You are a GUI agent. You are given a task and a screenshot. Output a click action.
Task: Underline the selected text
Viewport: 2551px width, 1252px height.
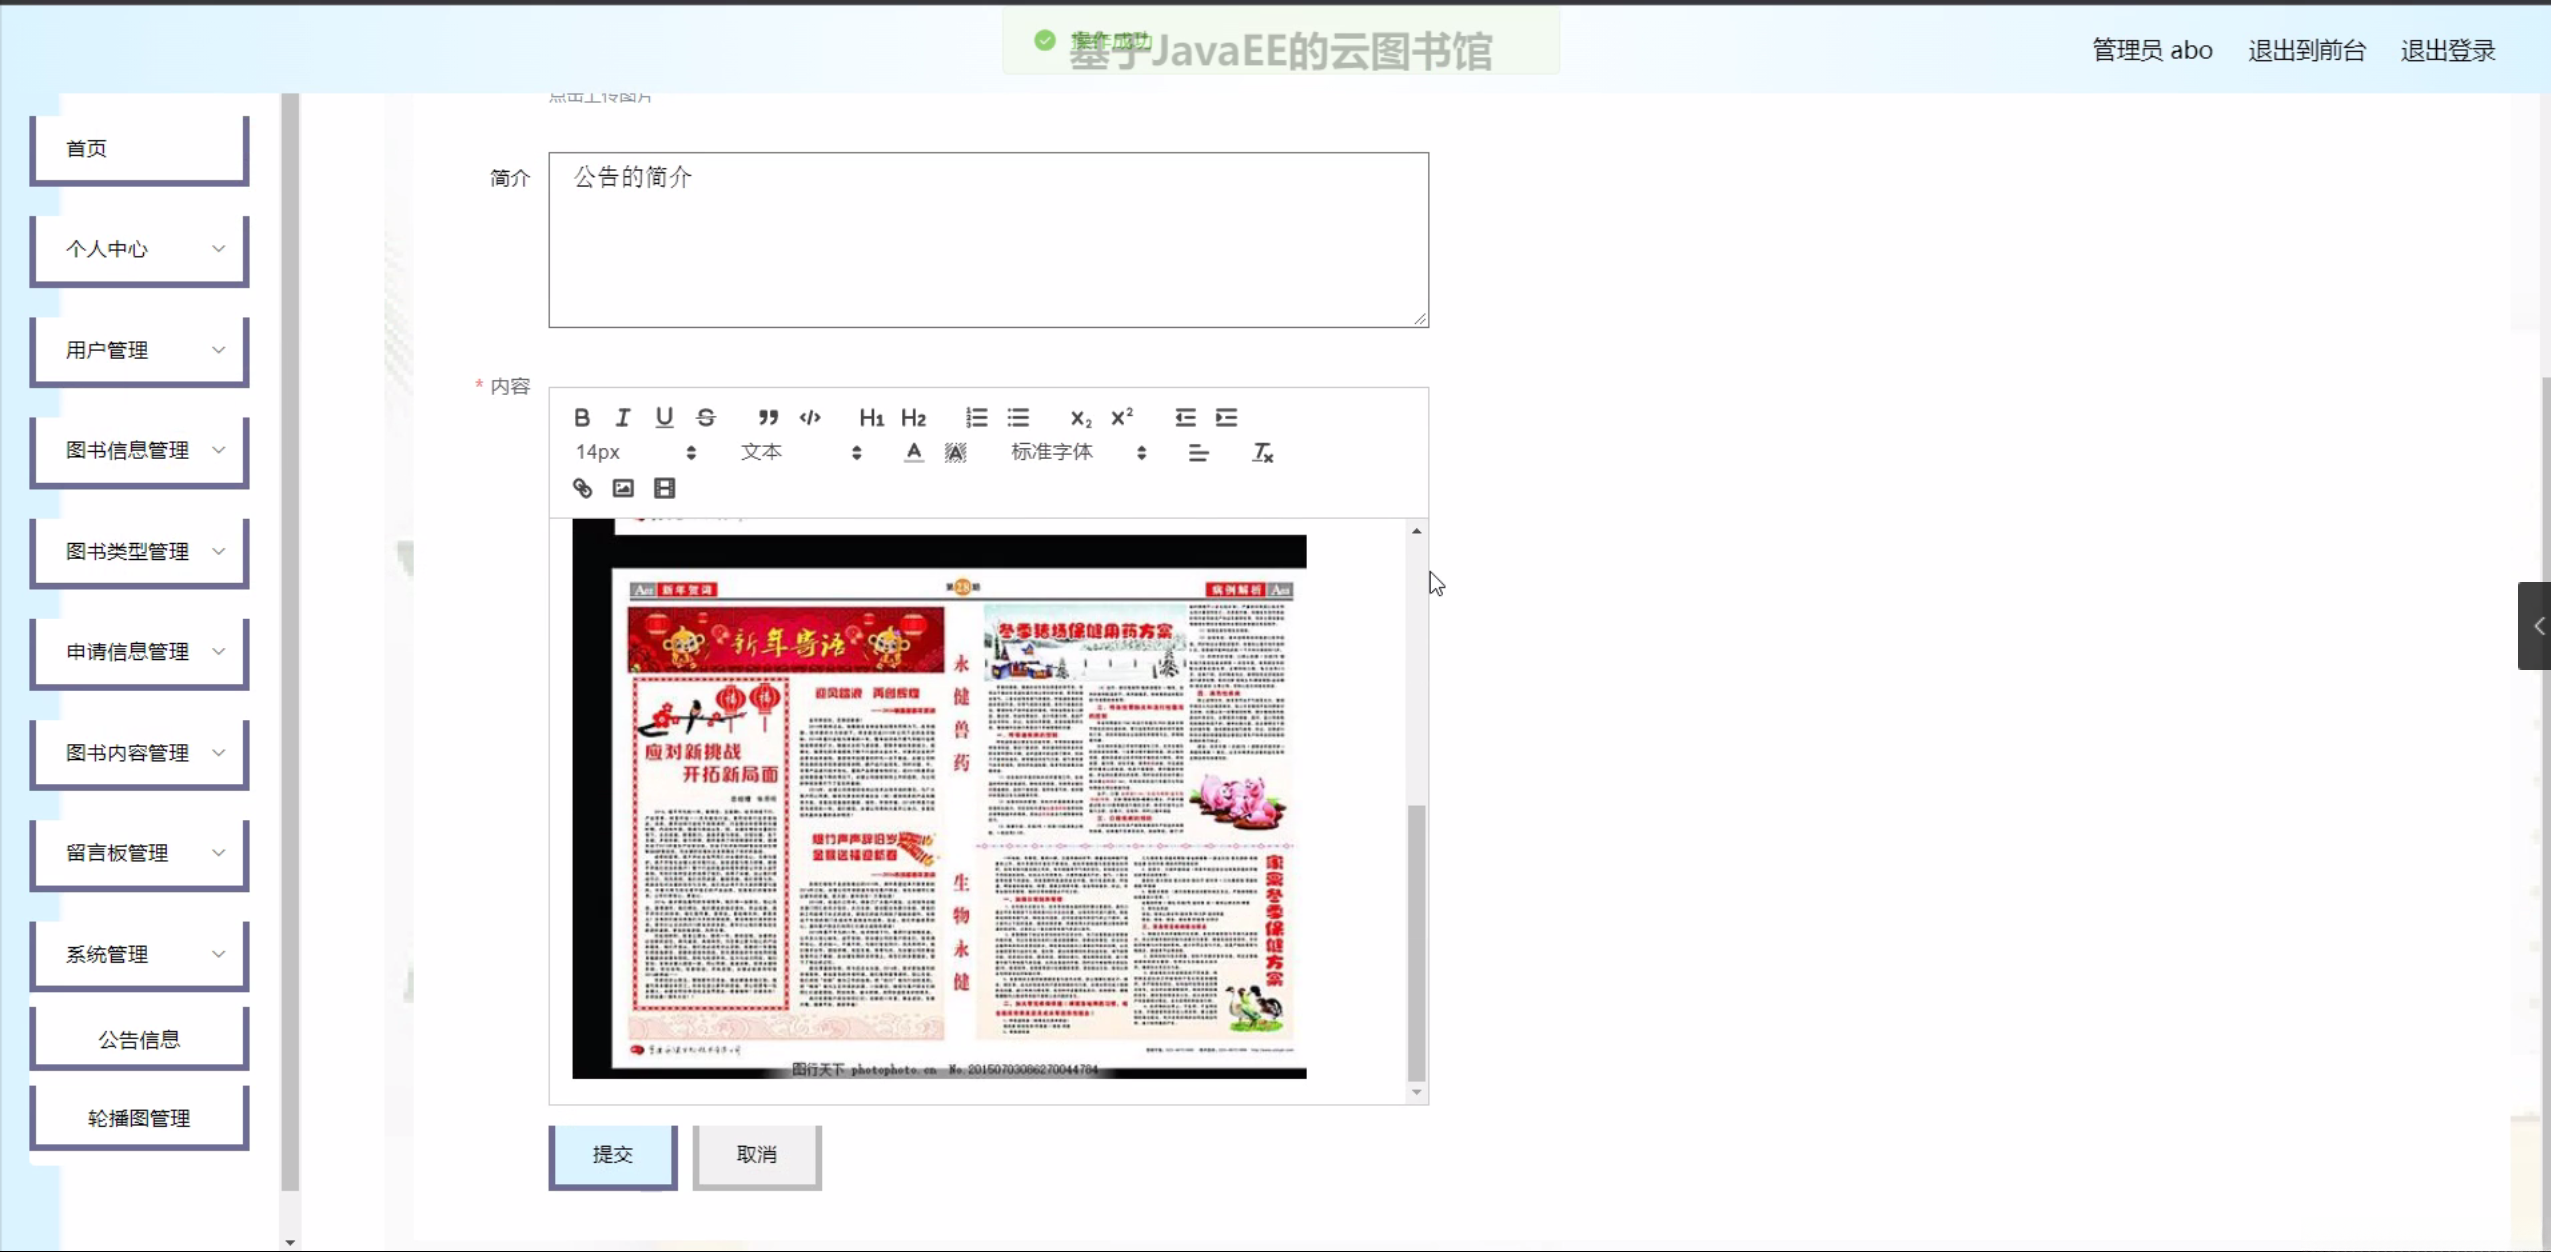[x=665, y=417]
